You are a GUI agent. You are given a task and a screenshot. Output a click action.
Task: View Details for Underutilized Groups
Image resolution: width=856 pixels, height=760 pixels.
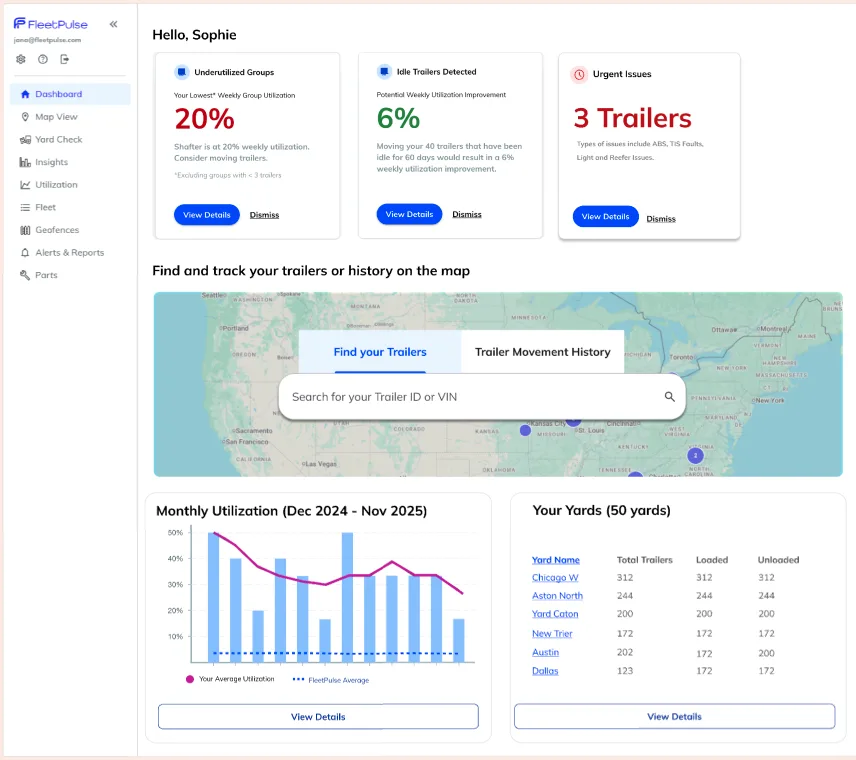(207, 215)
